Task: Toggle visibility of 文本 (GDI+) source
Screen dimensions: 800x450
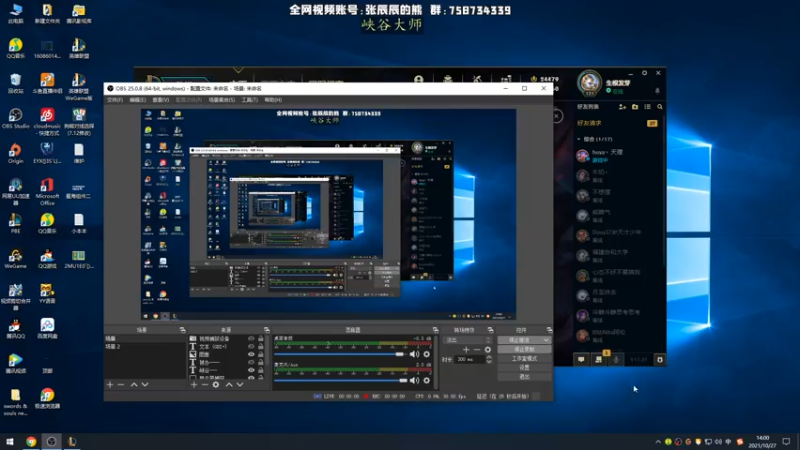Action: coord(251,346)
